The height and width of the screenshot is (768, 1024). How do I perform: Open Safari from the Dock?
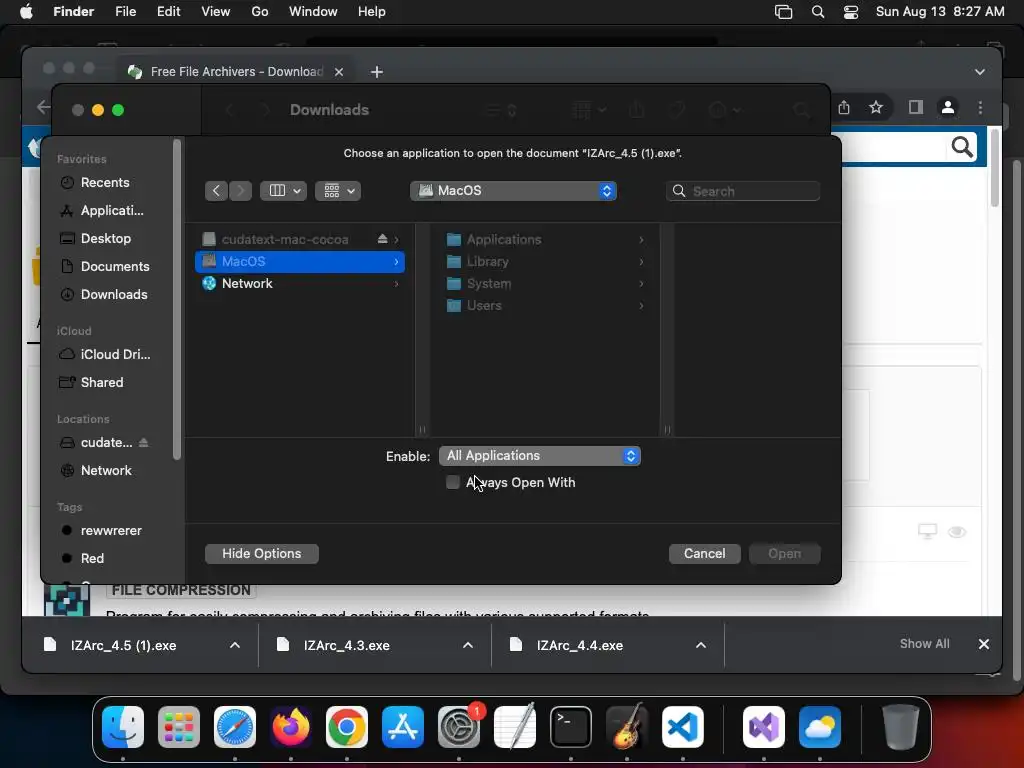click(235, 727)
